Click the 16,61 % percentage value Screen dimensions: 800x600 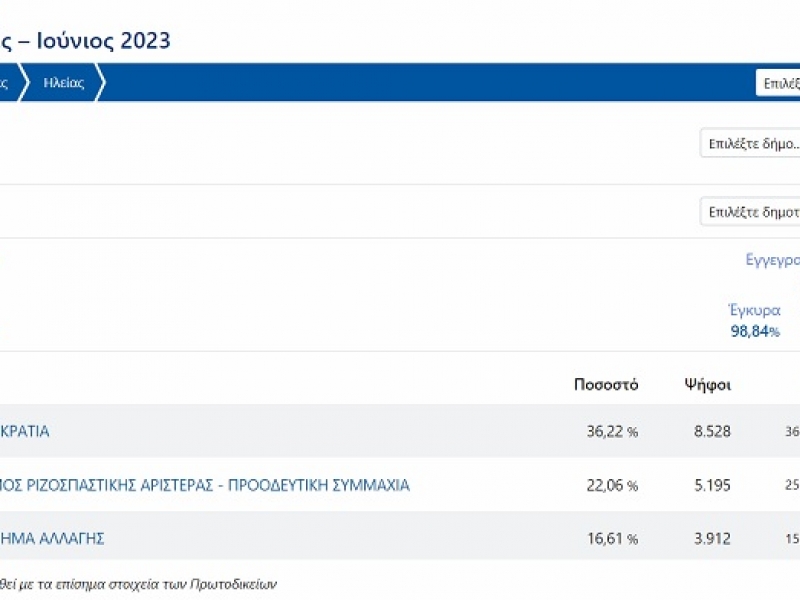click(x=611, y=539)
